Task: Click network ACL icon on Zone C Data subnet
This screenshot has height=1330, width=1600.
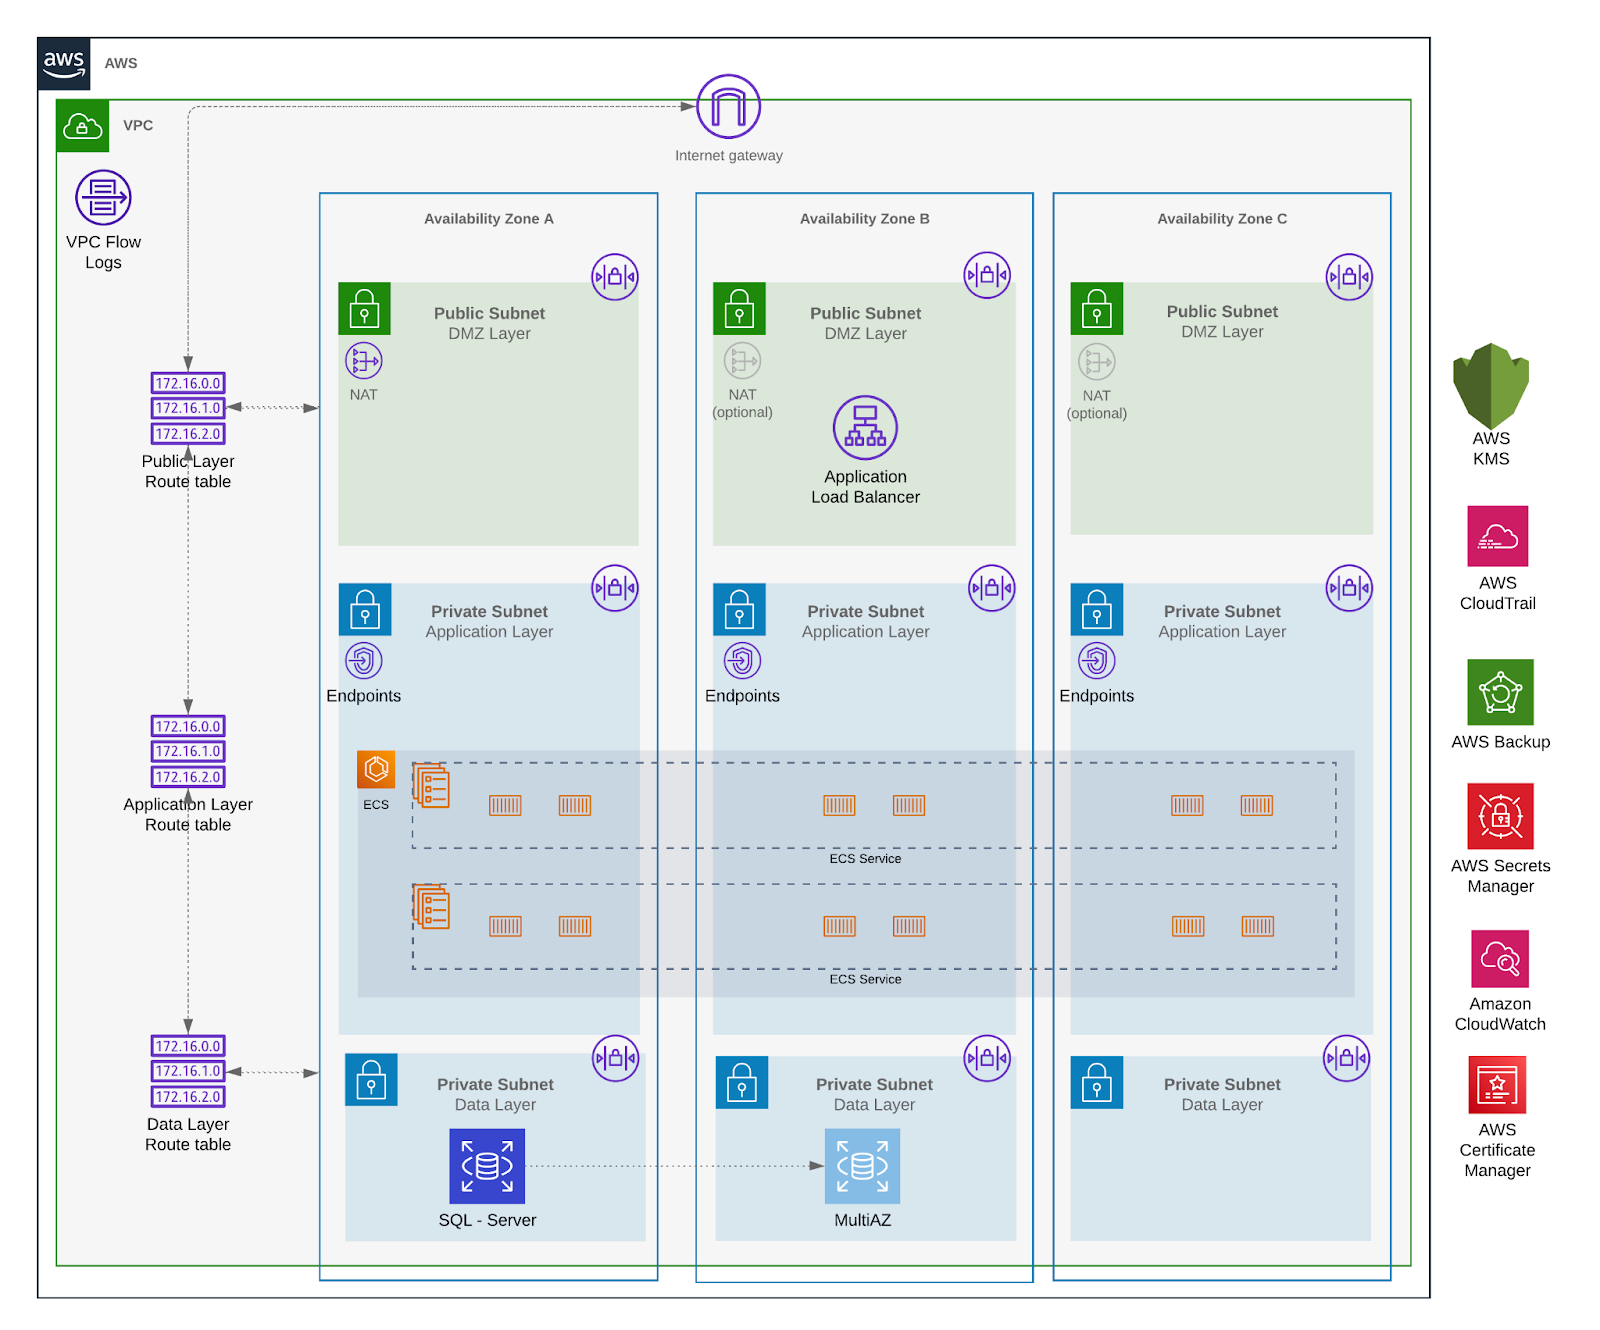Action: tap(1346, 1058)
